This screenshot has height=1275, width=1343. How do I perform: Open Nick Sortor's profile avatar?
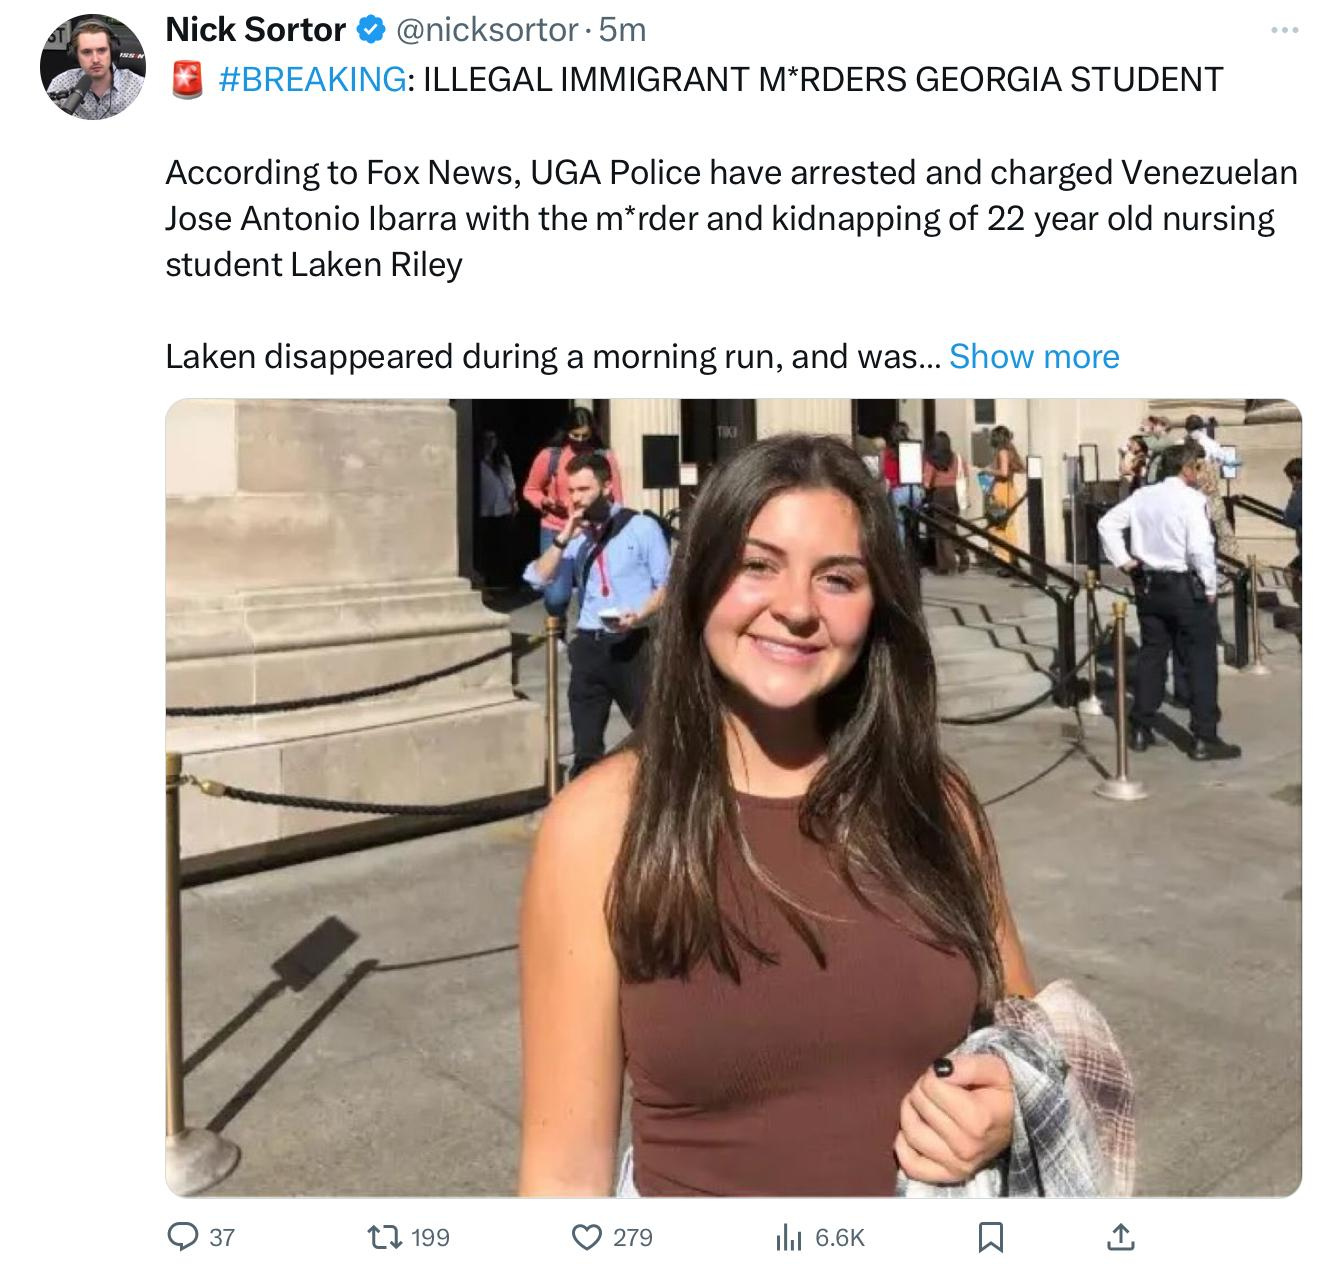(x=93, y=67)
